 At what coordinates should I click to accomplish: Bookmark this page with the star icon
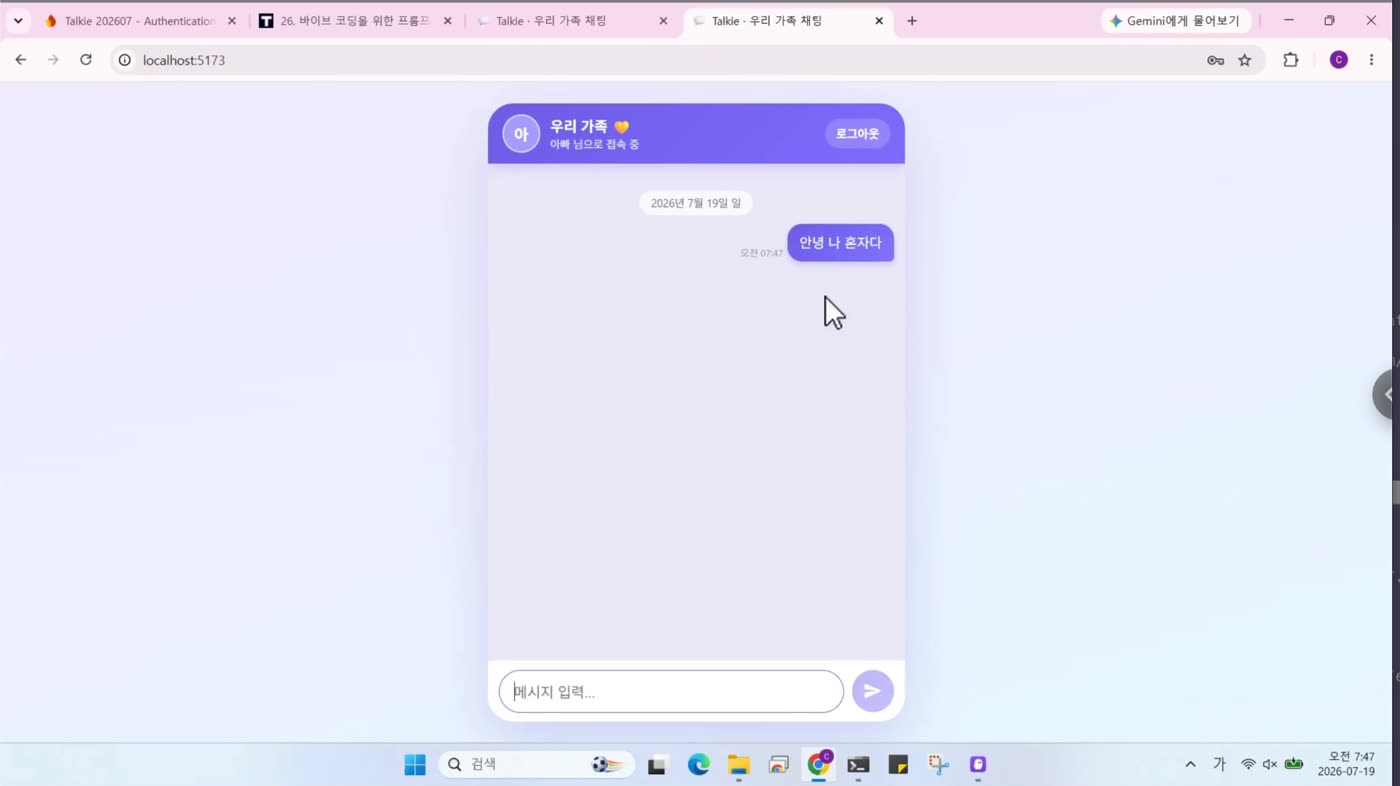coord(1244,60)
